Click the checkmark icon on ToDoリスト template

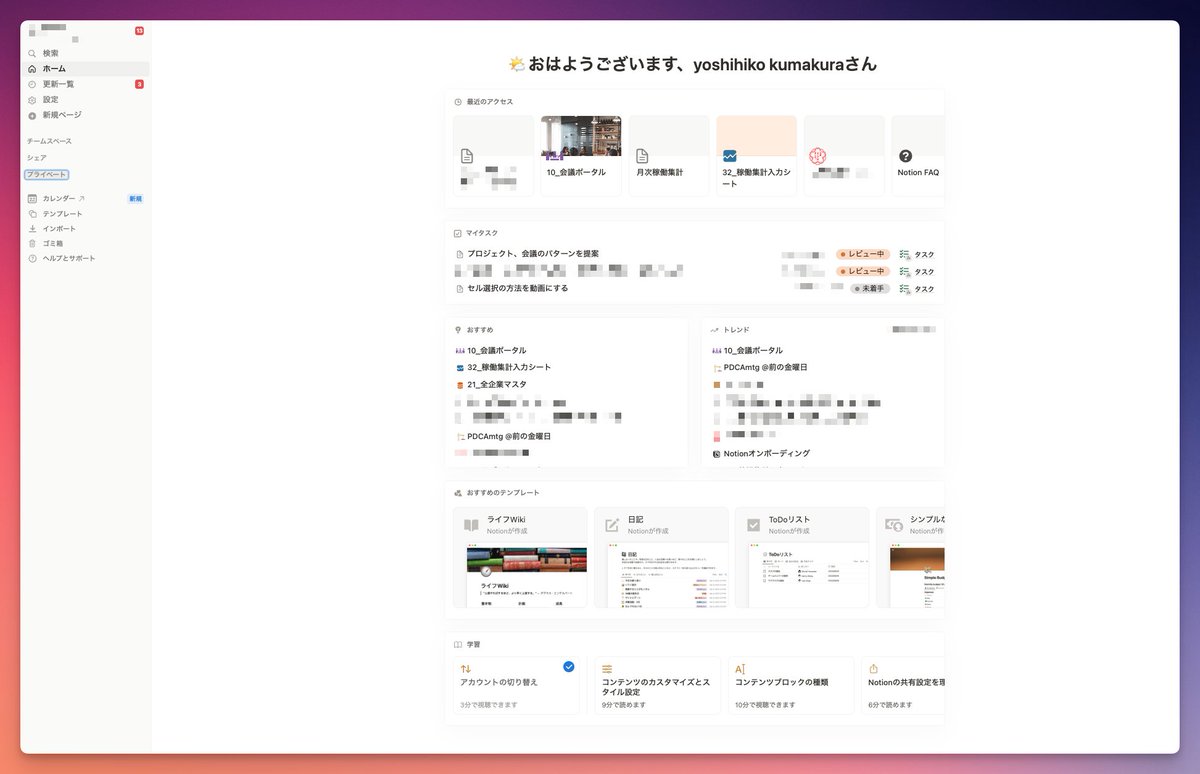click(x=753, y=525)
